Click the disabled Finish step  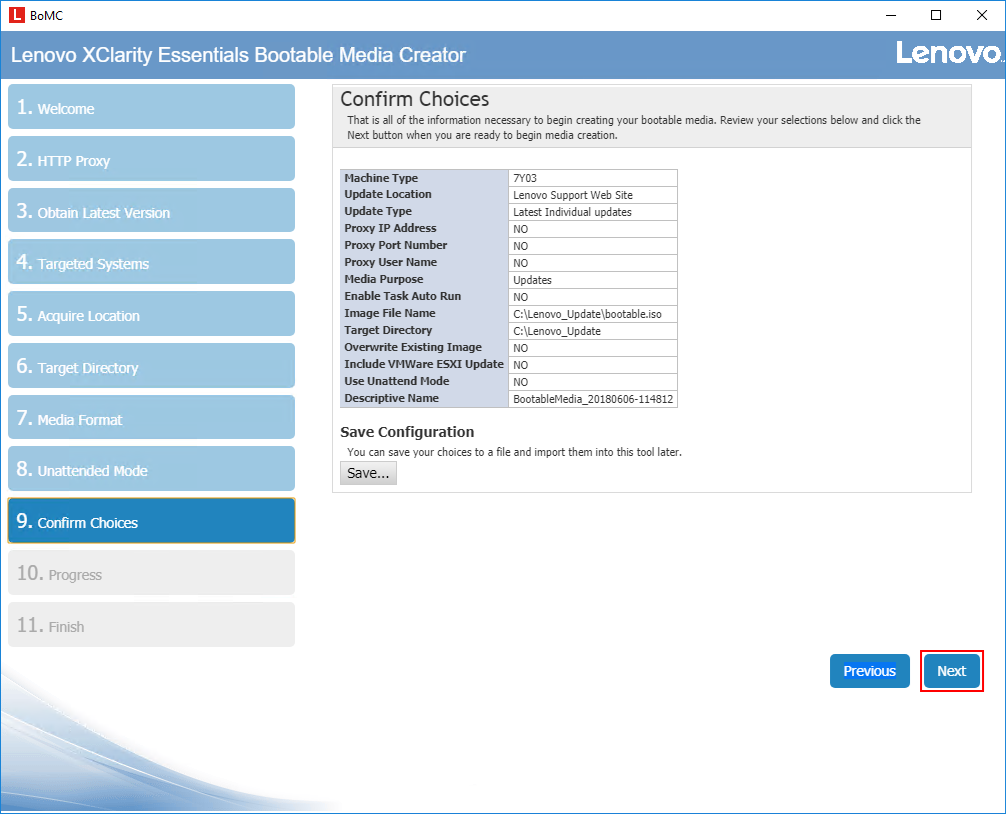[x=151, y=625]
